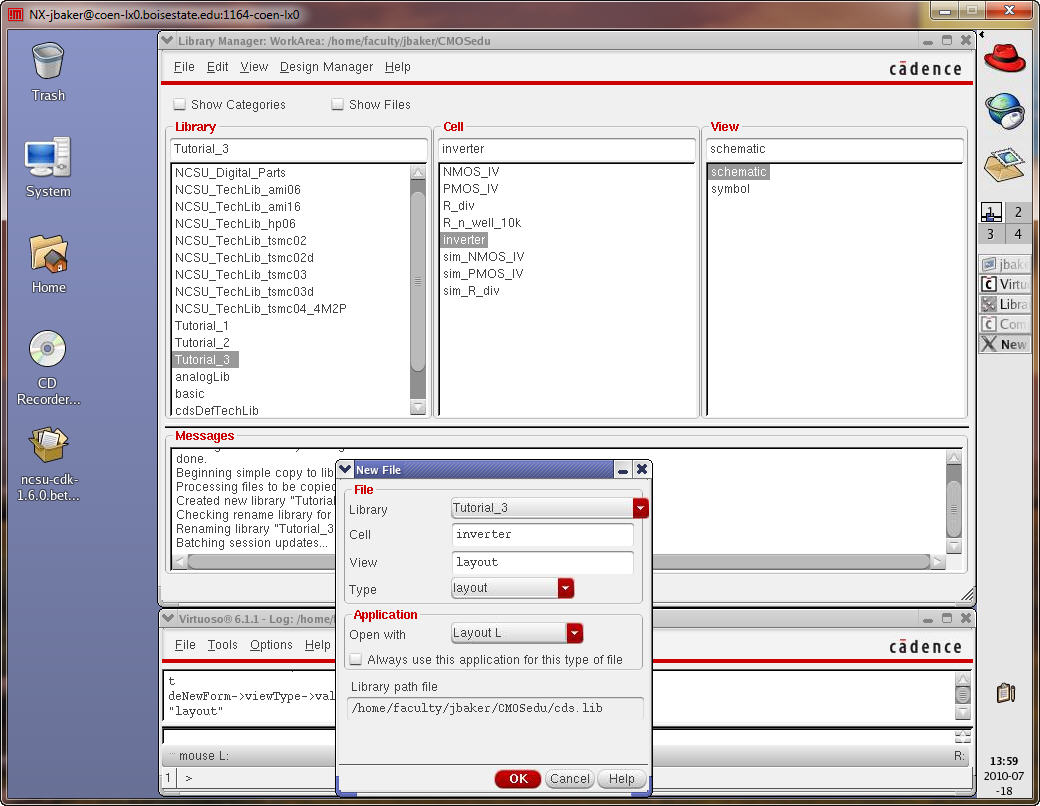Enable the Show Files checkbox
This screenshot has width=1040, height=806.
tap(338, 105)
